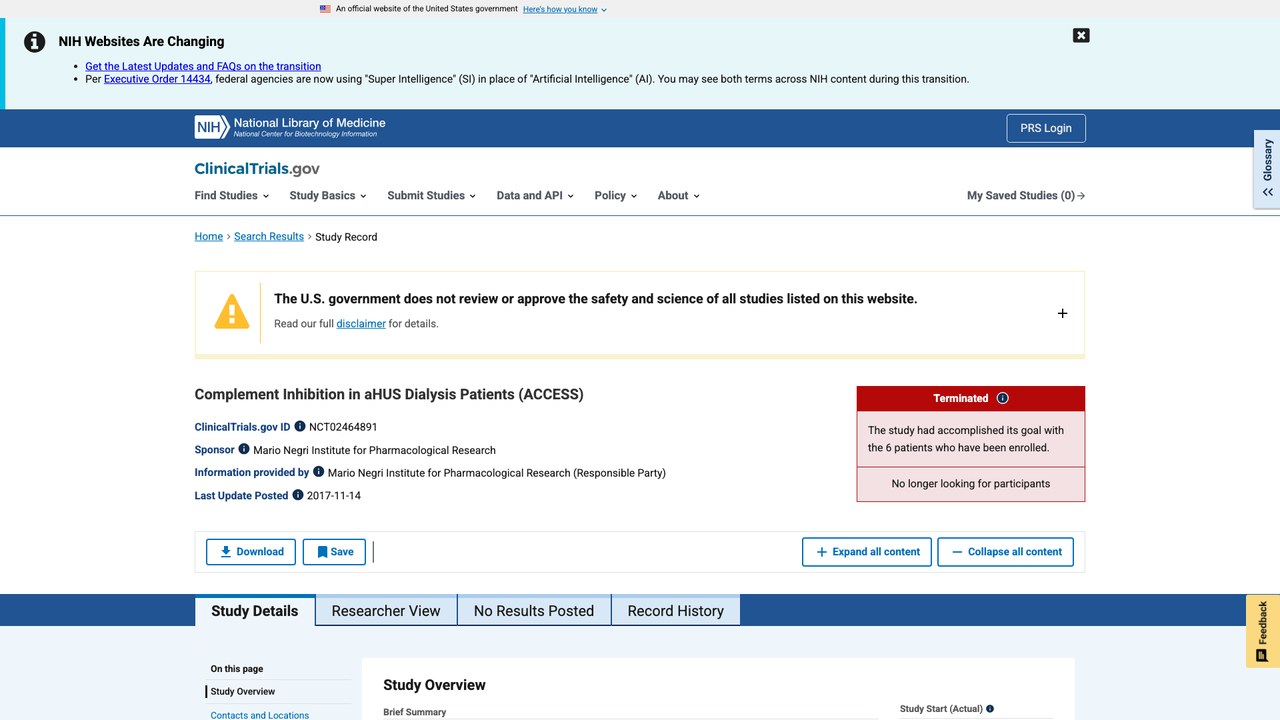Save this study
Screen dimensions: 1280x720
pyautogui.click(x=334, y=552)
